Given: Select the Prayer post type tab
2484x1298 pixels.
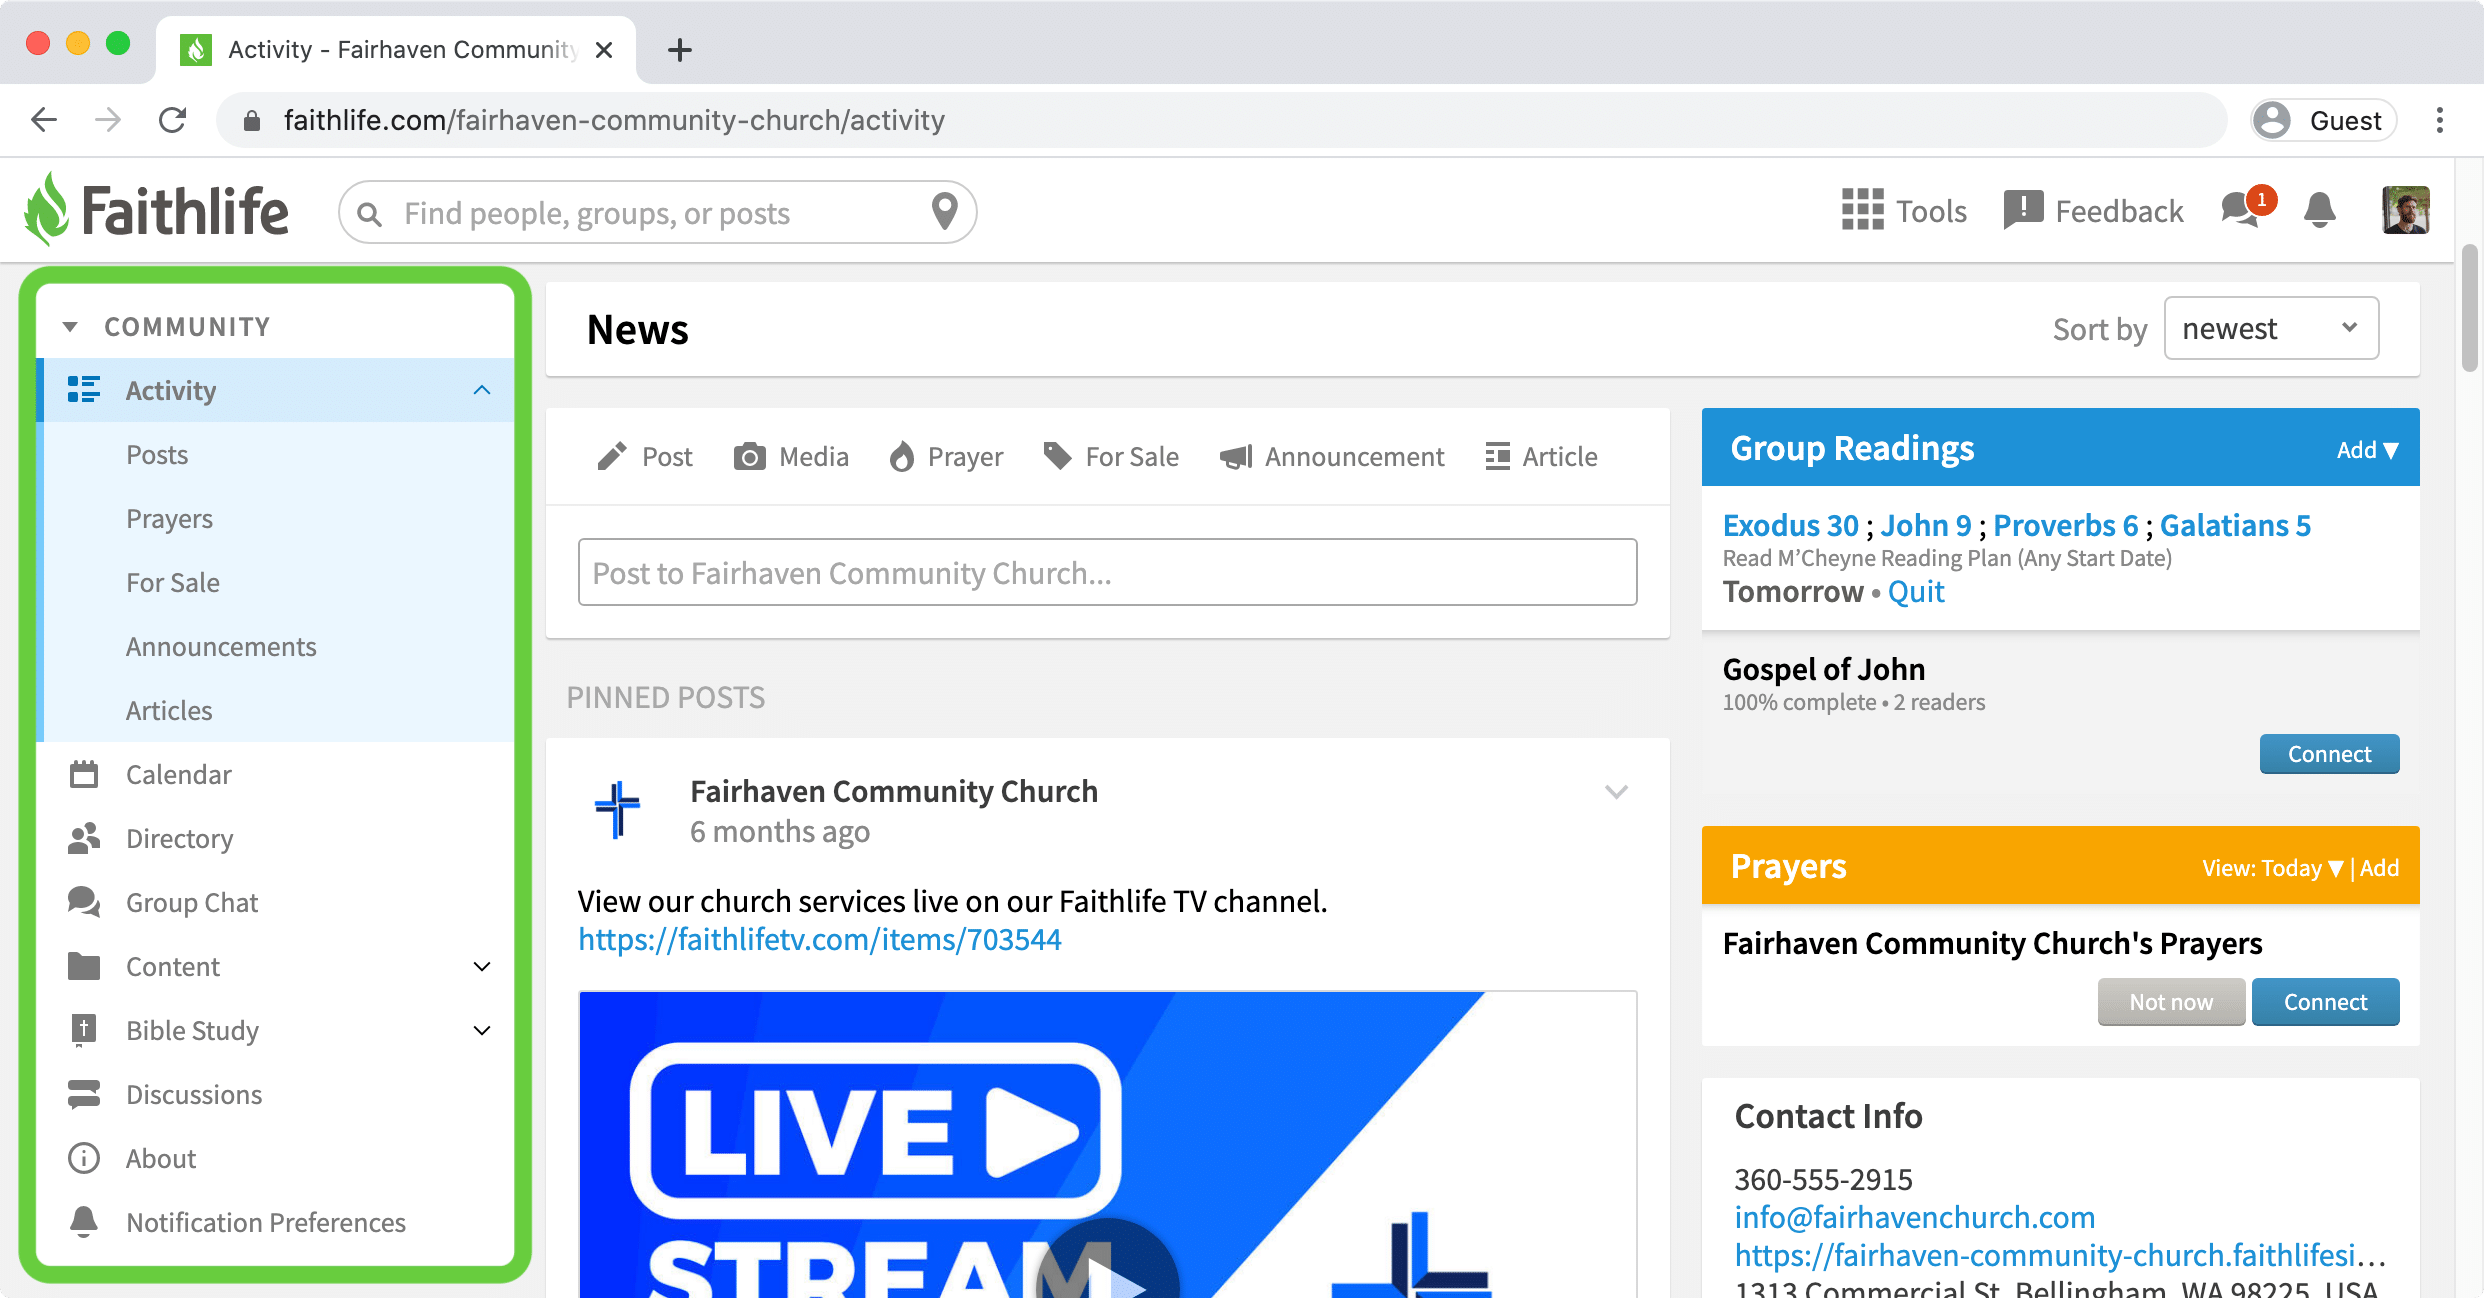Looking at the screenshot, I should click(946, 457).
